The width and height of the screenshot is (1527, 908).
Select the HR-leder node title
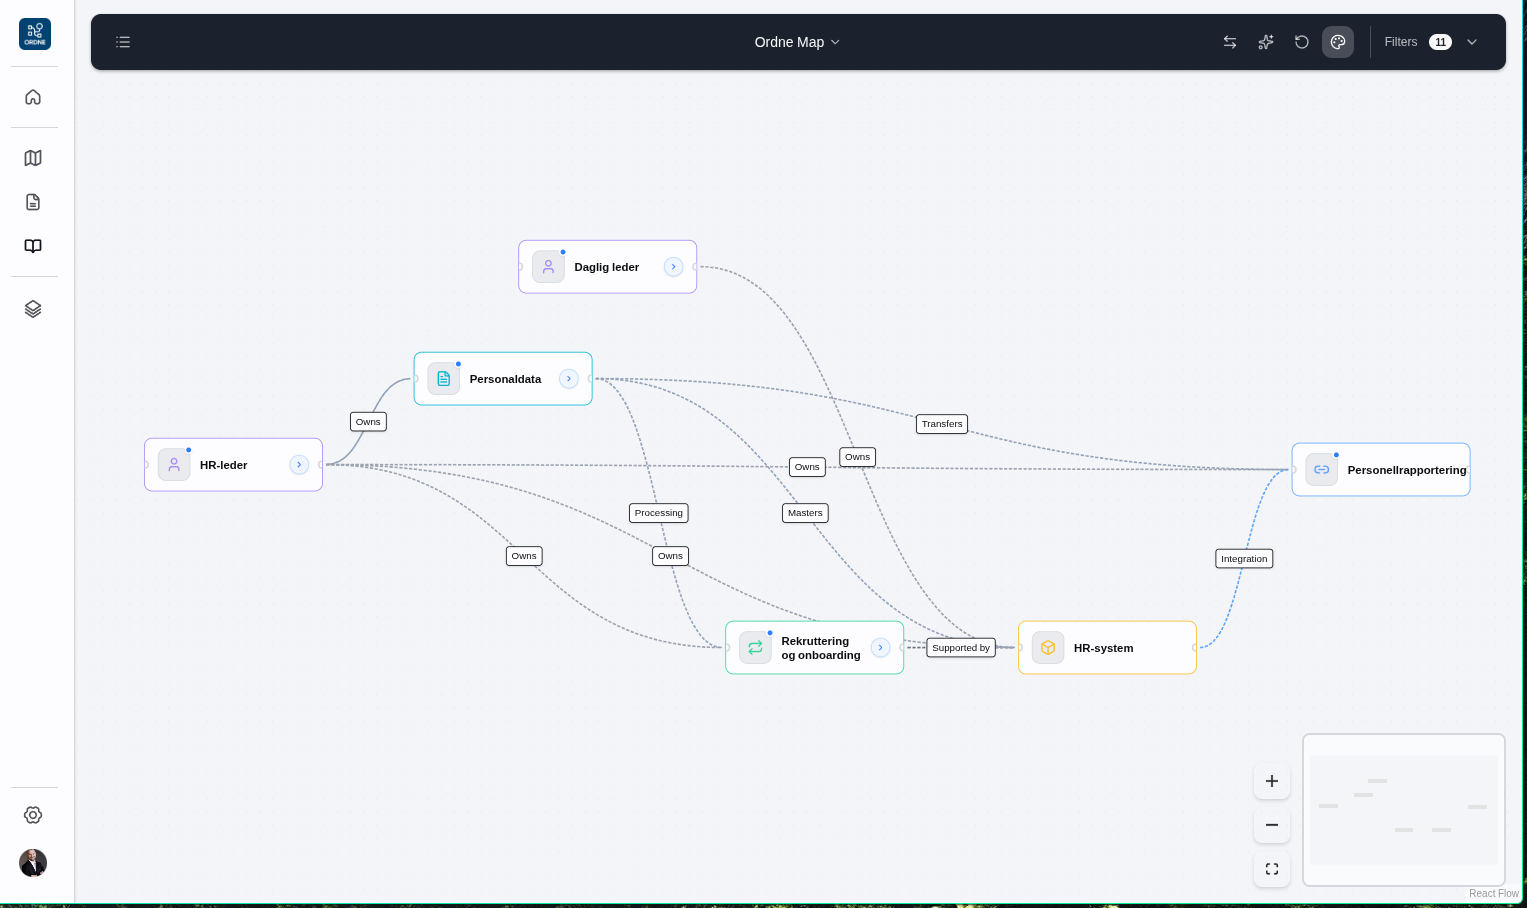point(223,465)
